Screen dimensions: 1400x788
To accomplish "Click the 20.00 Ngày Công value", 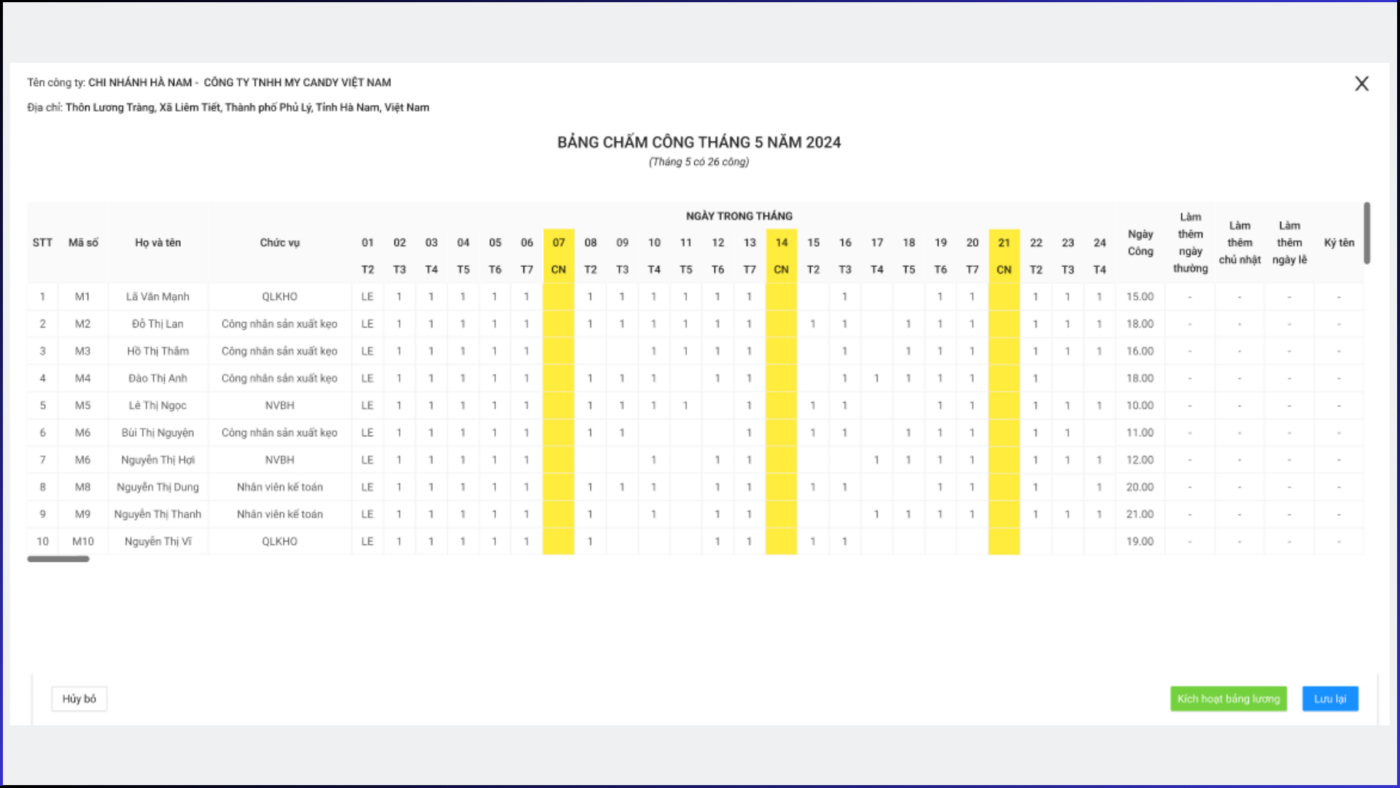I will coord(1140,487).
